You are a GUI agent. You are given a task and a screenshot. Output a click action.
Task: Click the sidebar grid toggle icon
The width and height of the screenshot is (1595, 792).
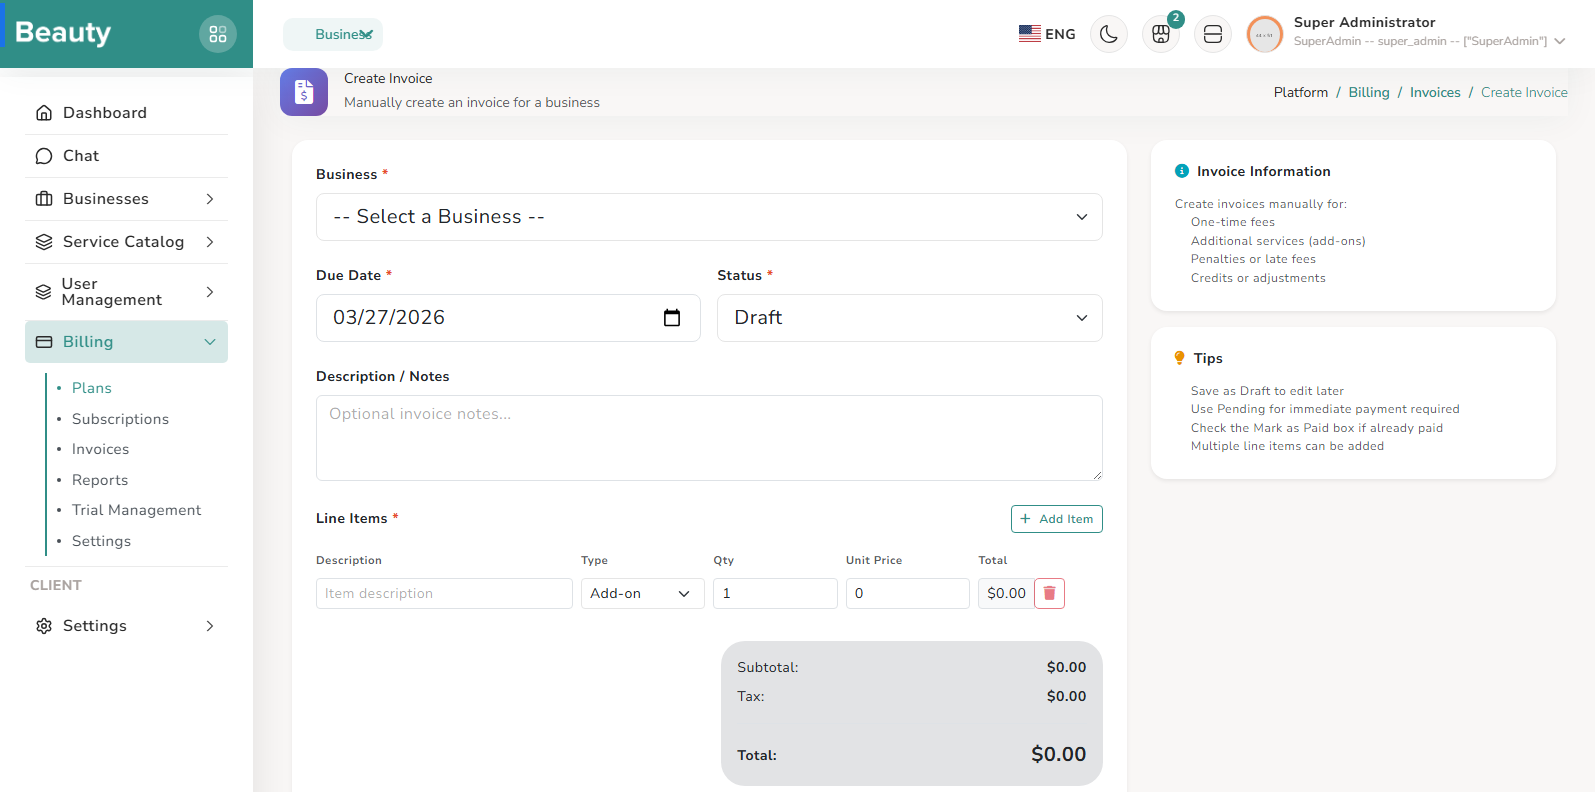coord(218,34)
